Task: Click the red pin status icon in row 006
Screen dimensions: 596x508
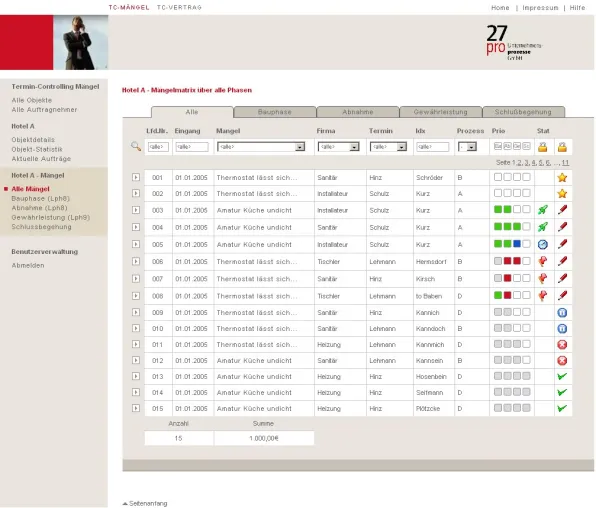Action: click(x=543, y=261)
